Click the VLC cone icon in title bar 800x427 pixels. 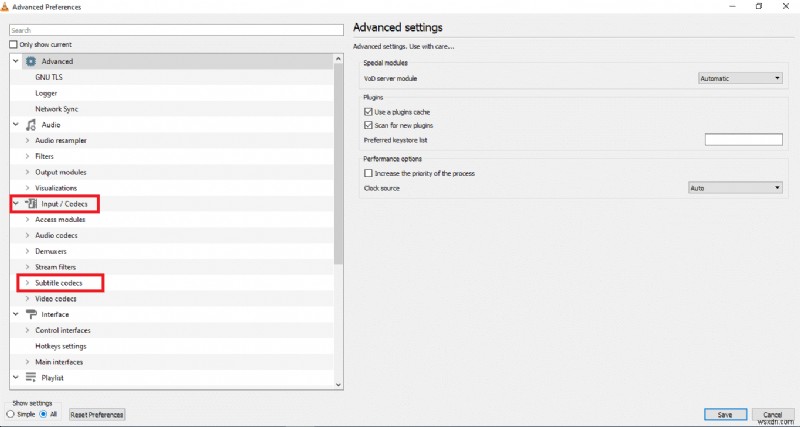5,7
